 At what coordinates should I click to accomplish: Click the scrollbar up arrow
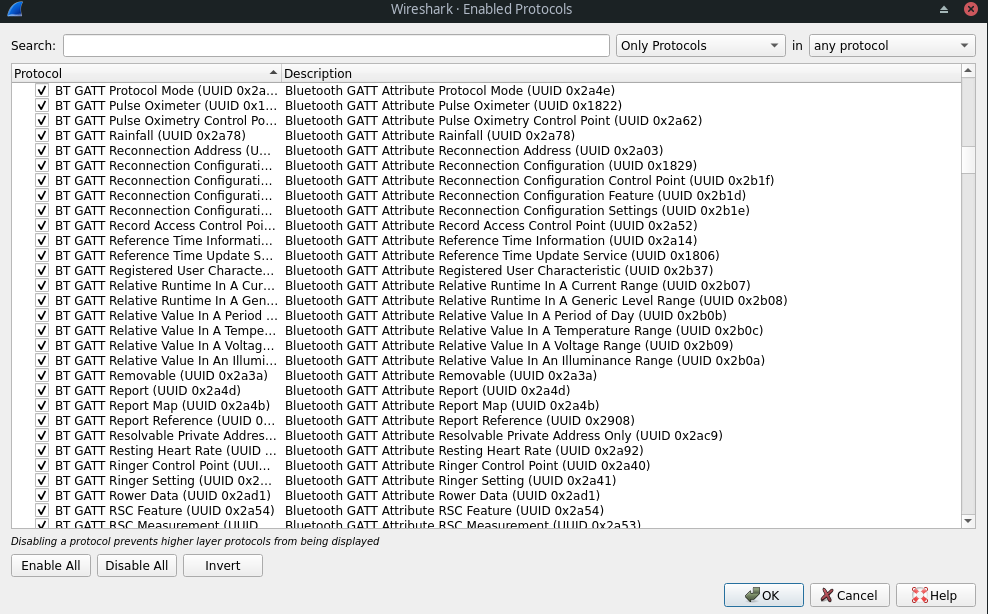tap(968, 71)
